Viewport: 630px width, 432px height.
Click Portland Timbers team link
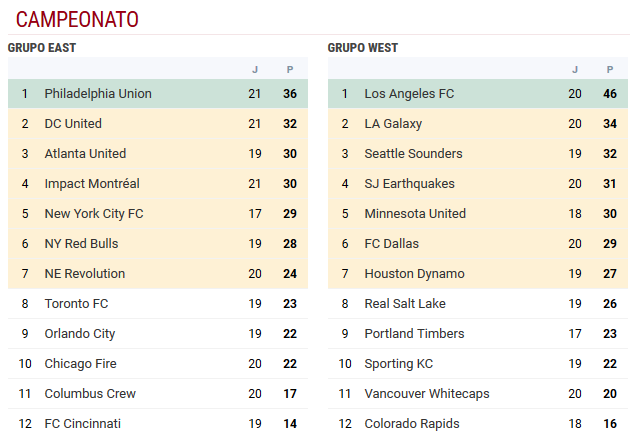[414, 334]
